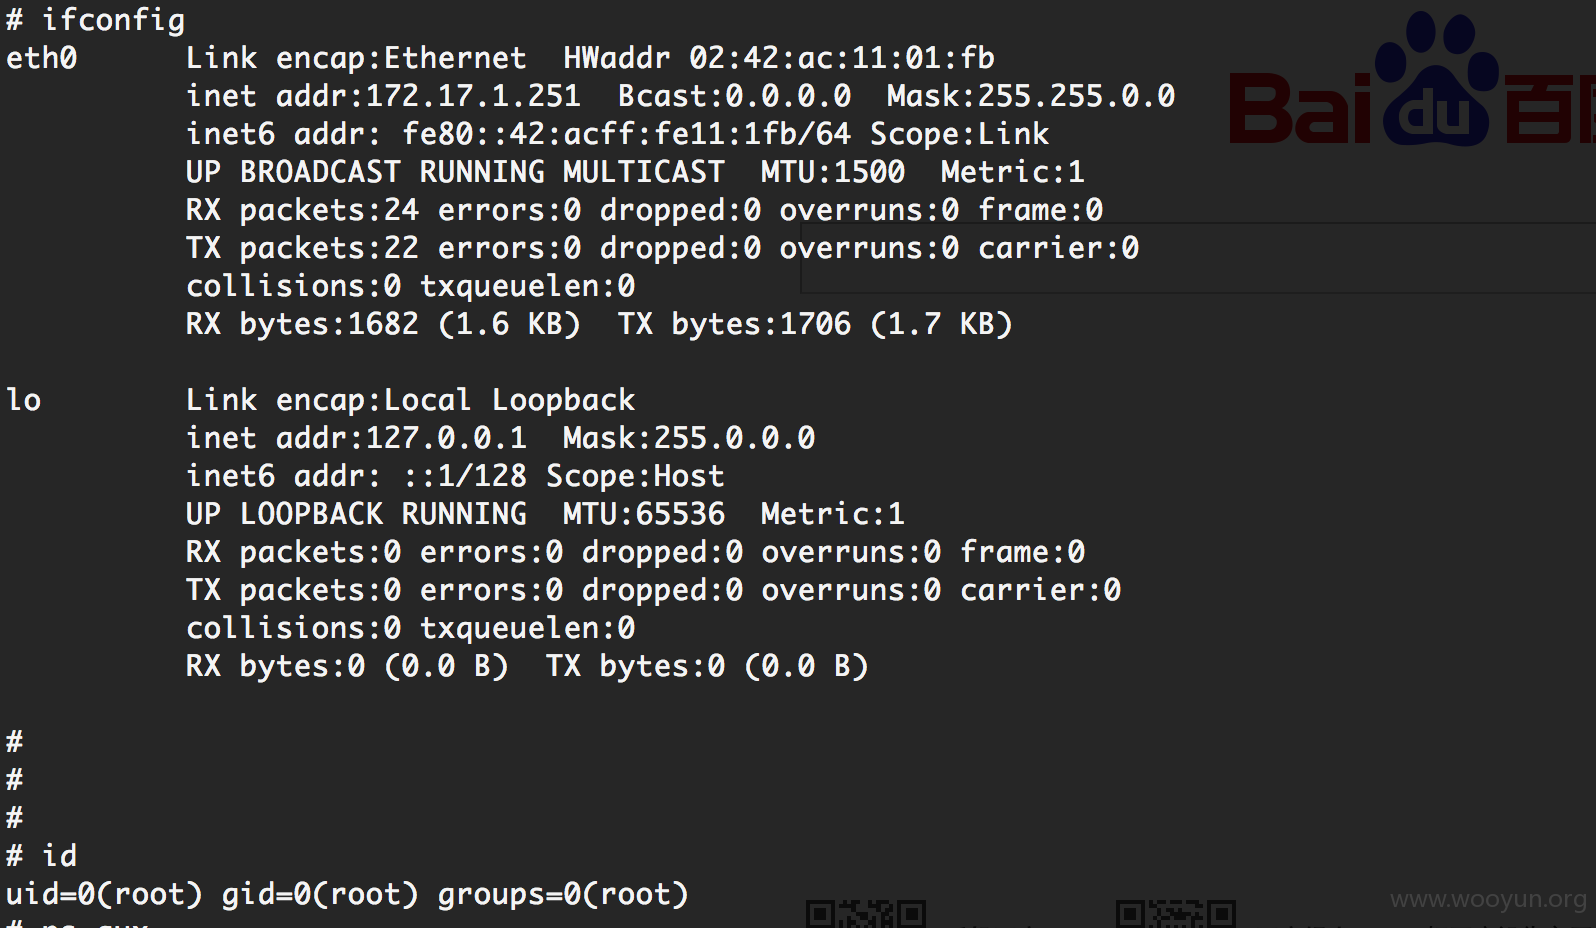The image size is (1596, 928).
Task: Click the Mask:255.255.0.0 text
Action: point(1031,96)
